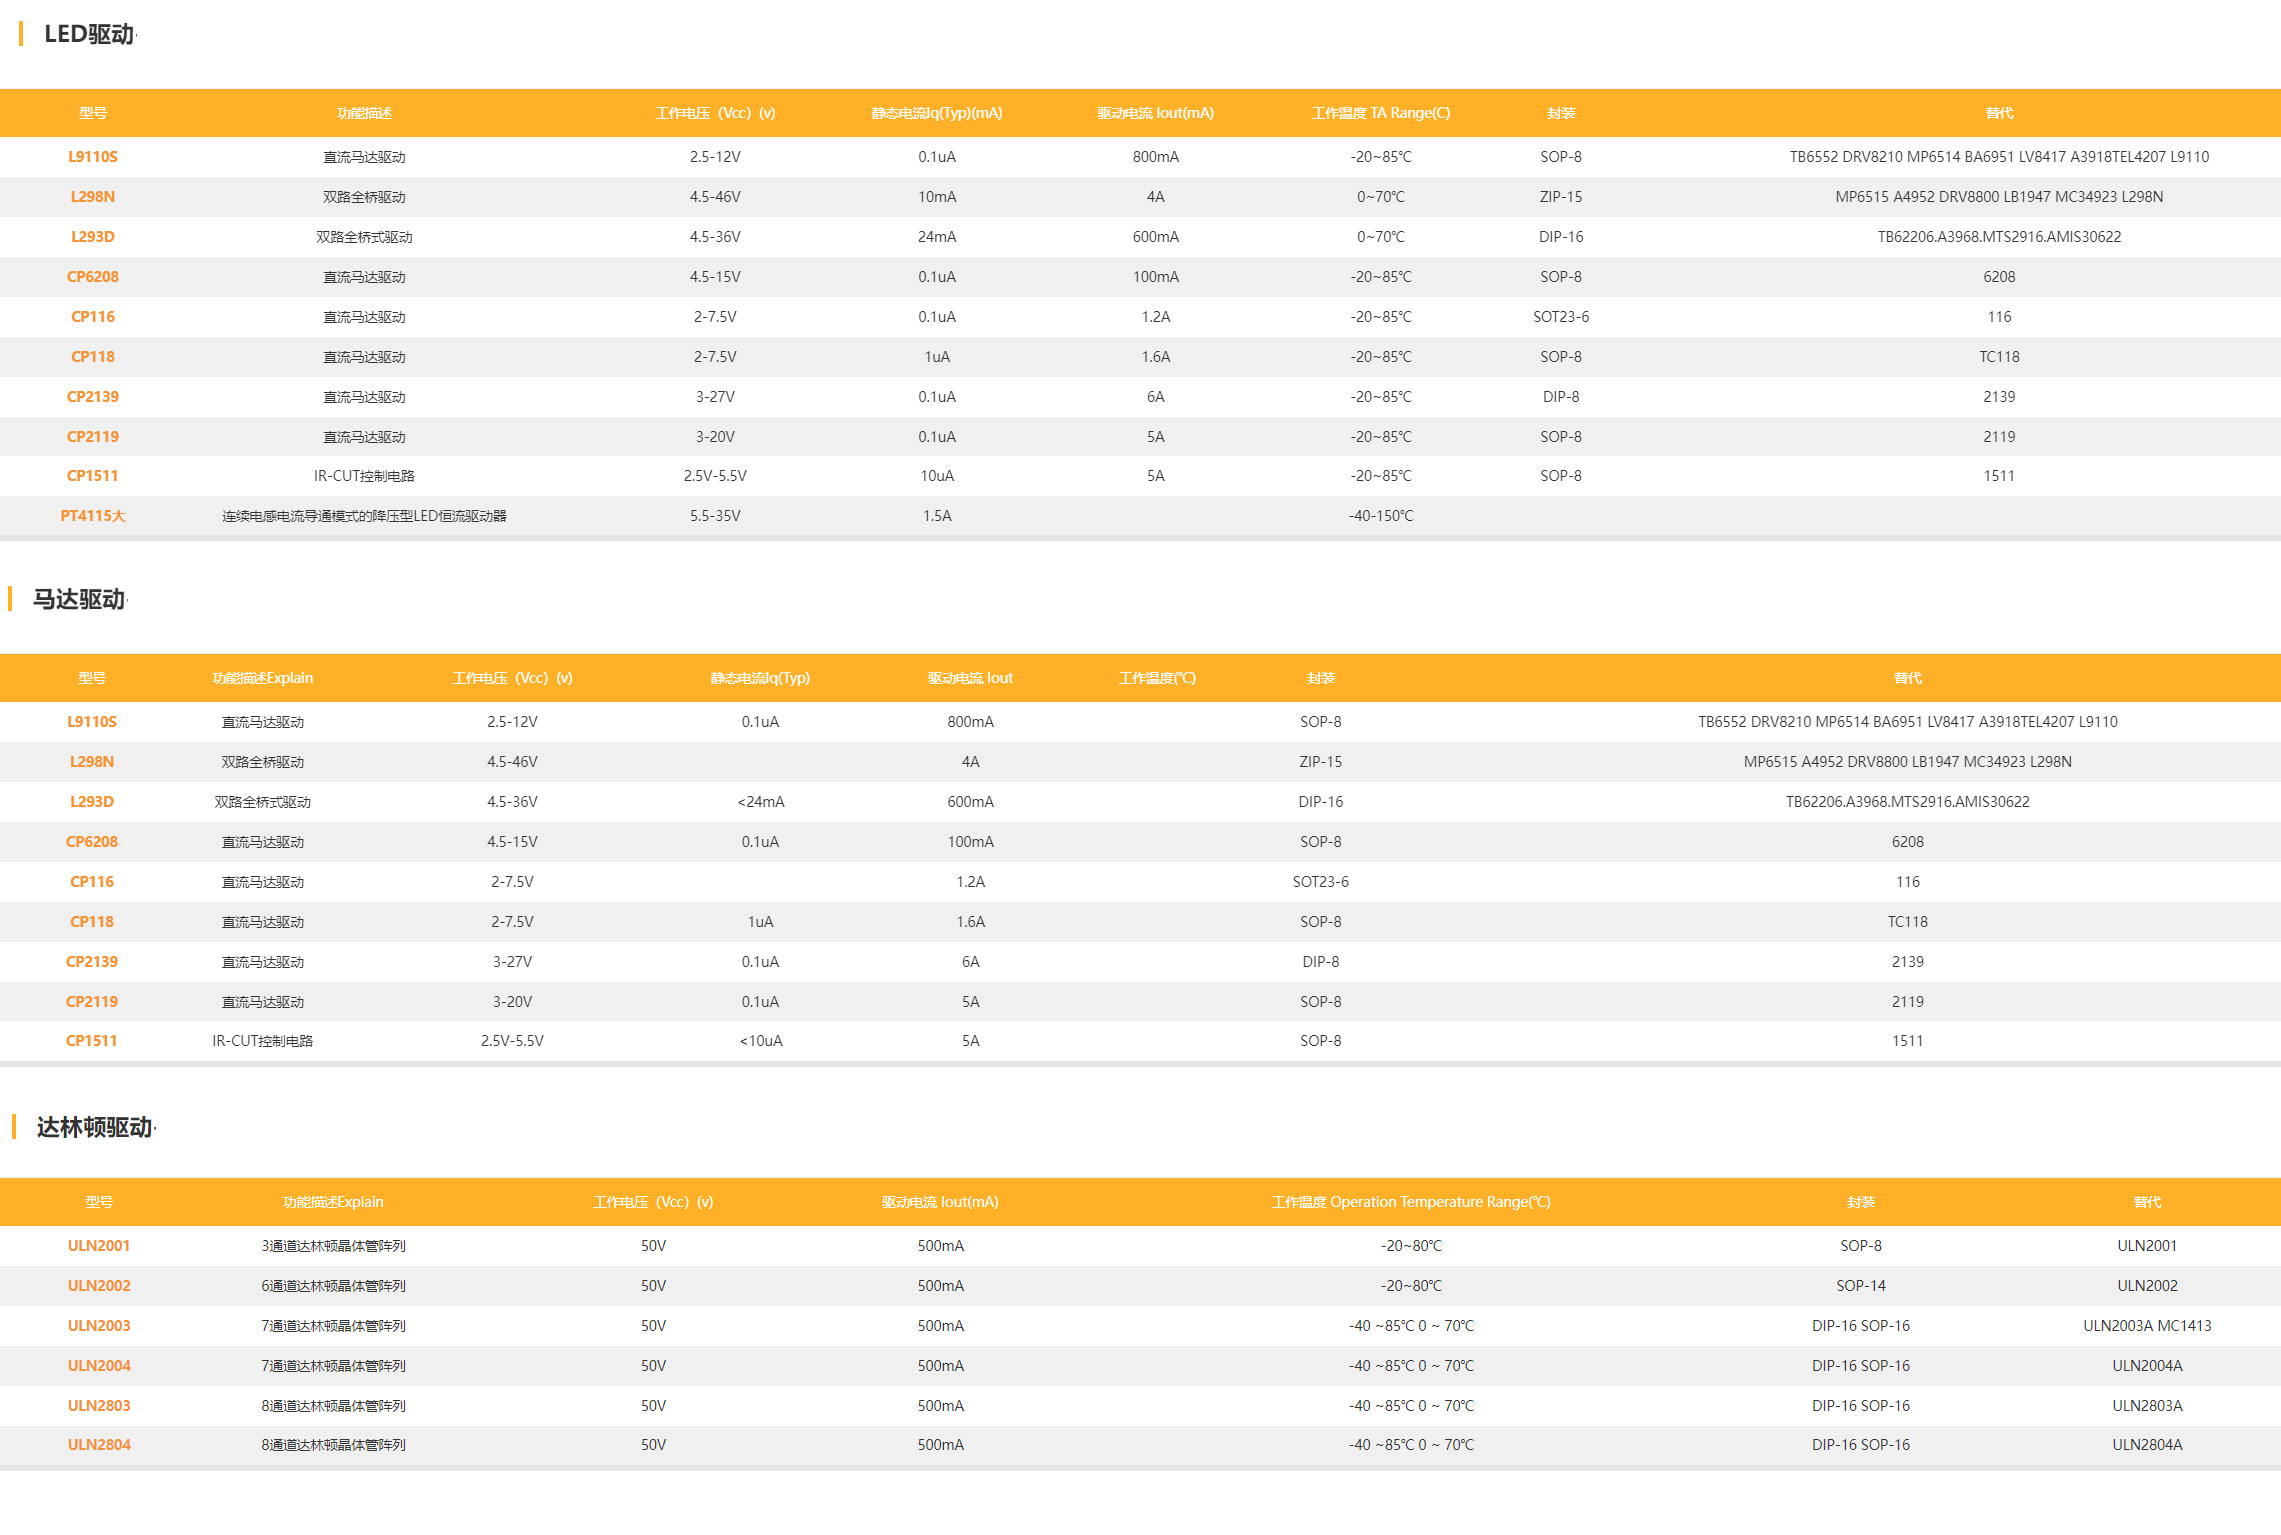Click CP118 in the 马达驱动 table
The image size is (2281, 1535).
(x=92, y=922)
